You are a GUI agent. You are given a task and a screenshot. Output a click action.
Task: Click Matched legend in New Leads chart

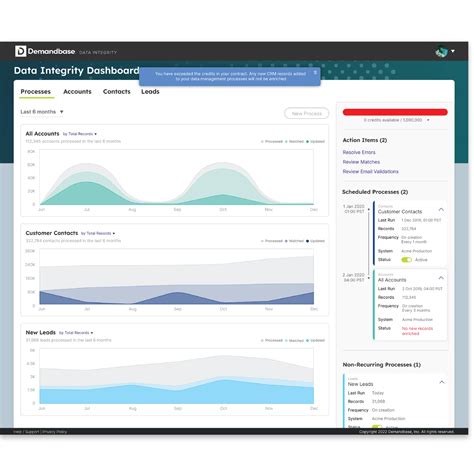pyautogui.click(x=295, y=340)
